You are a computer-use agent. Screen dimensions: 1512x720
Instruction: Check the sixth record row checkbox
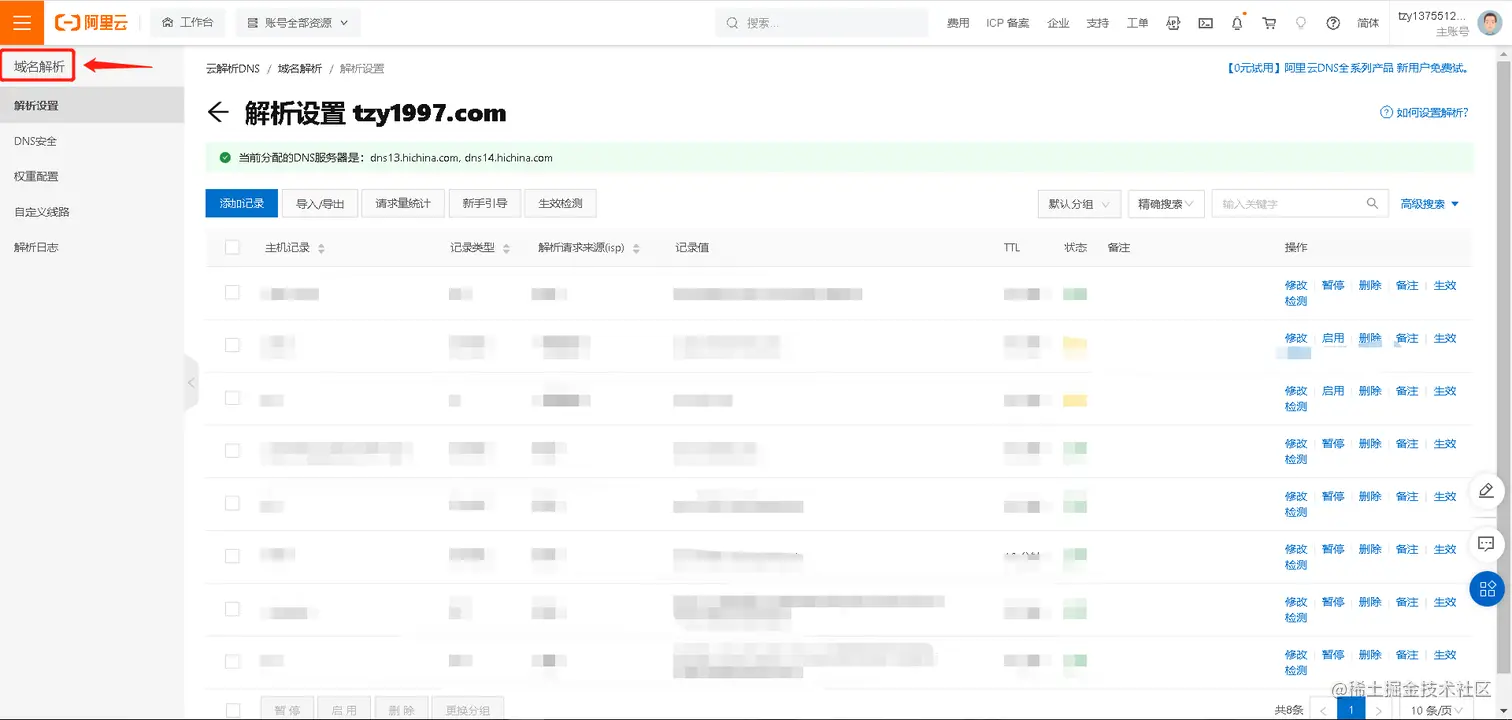pyautogui.click(x=232, y=556)
